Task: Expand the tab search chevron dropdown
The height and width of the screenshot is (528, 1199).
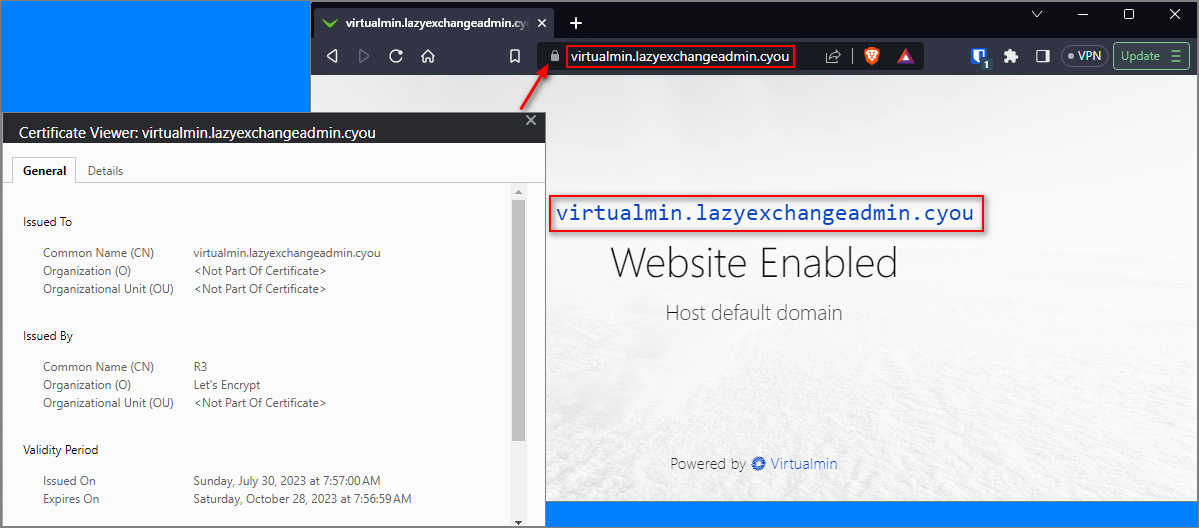Action: click(x=1037, y=14)
